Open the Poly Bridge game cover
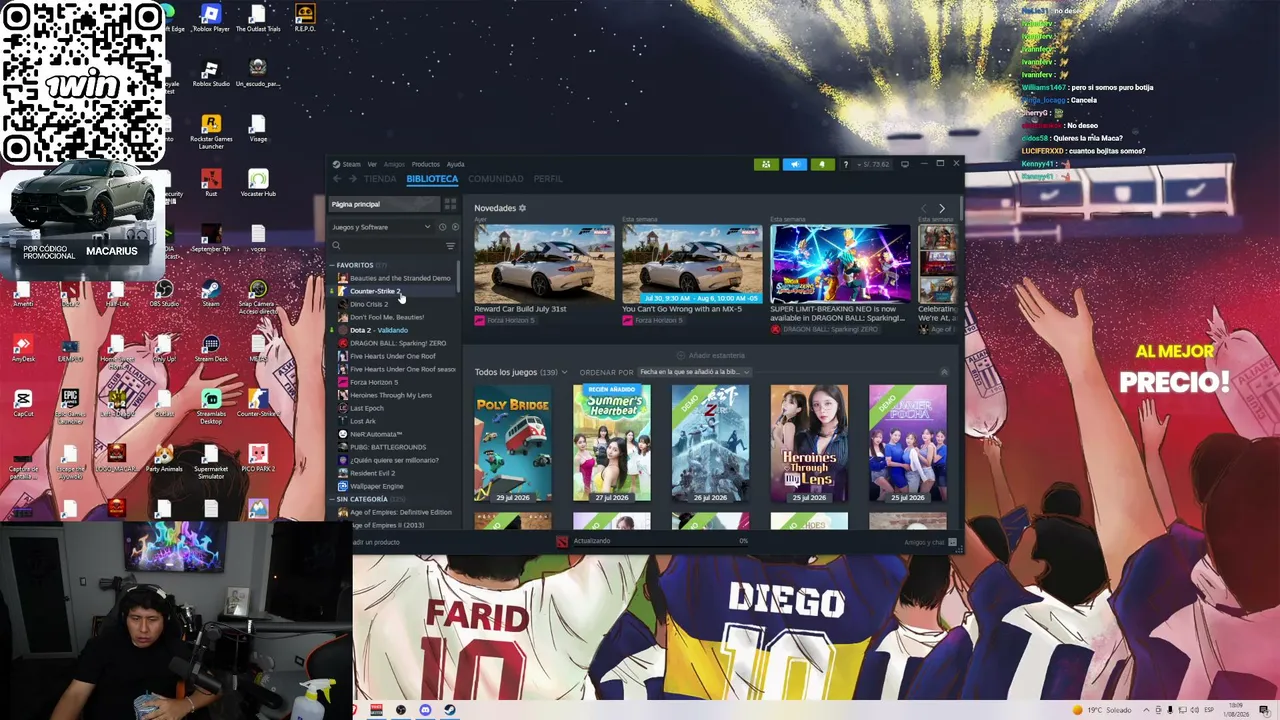The width and height of the screenshot is (1280, 720). [x=512, y=443]
